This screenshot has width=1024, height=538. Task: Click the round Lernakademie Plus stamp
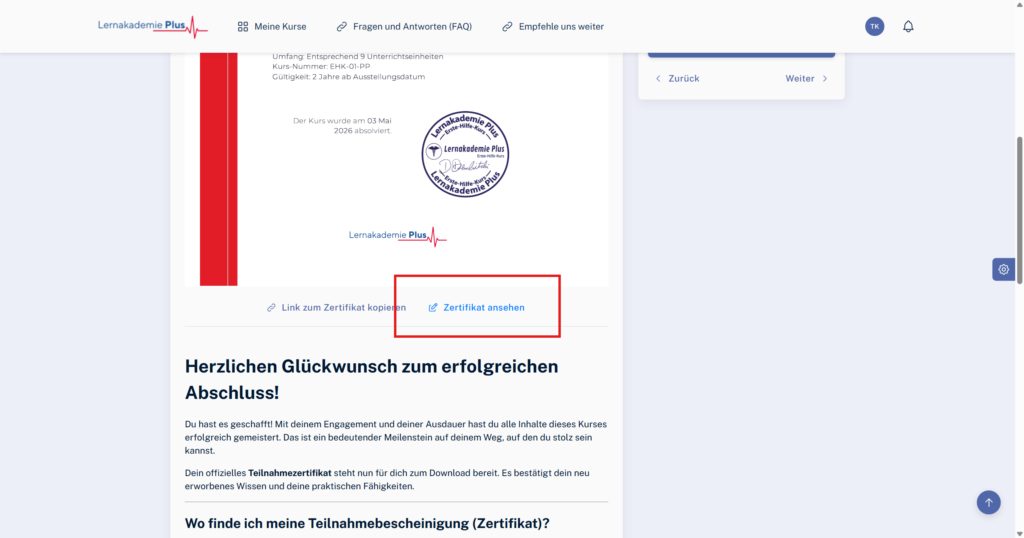coord(465,154)
